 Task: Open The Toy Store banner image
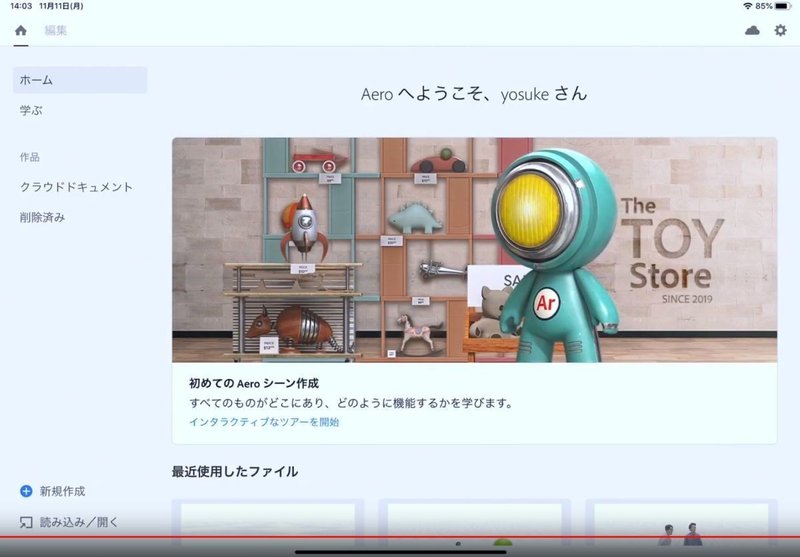click(474, 250)
